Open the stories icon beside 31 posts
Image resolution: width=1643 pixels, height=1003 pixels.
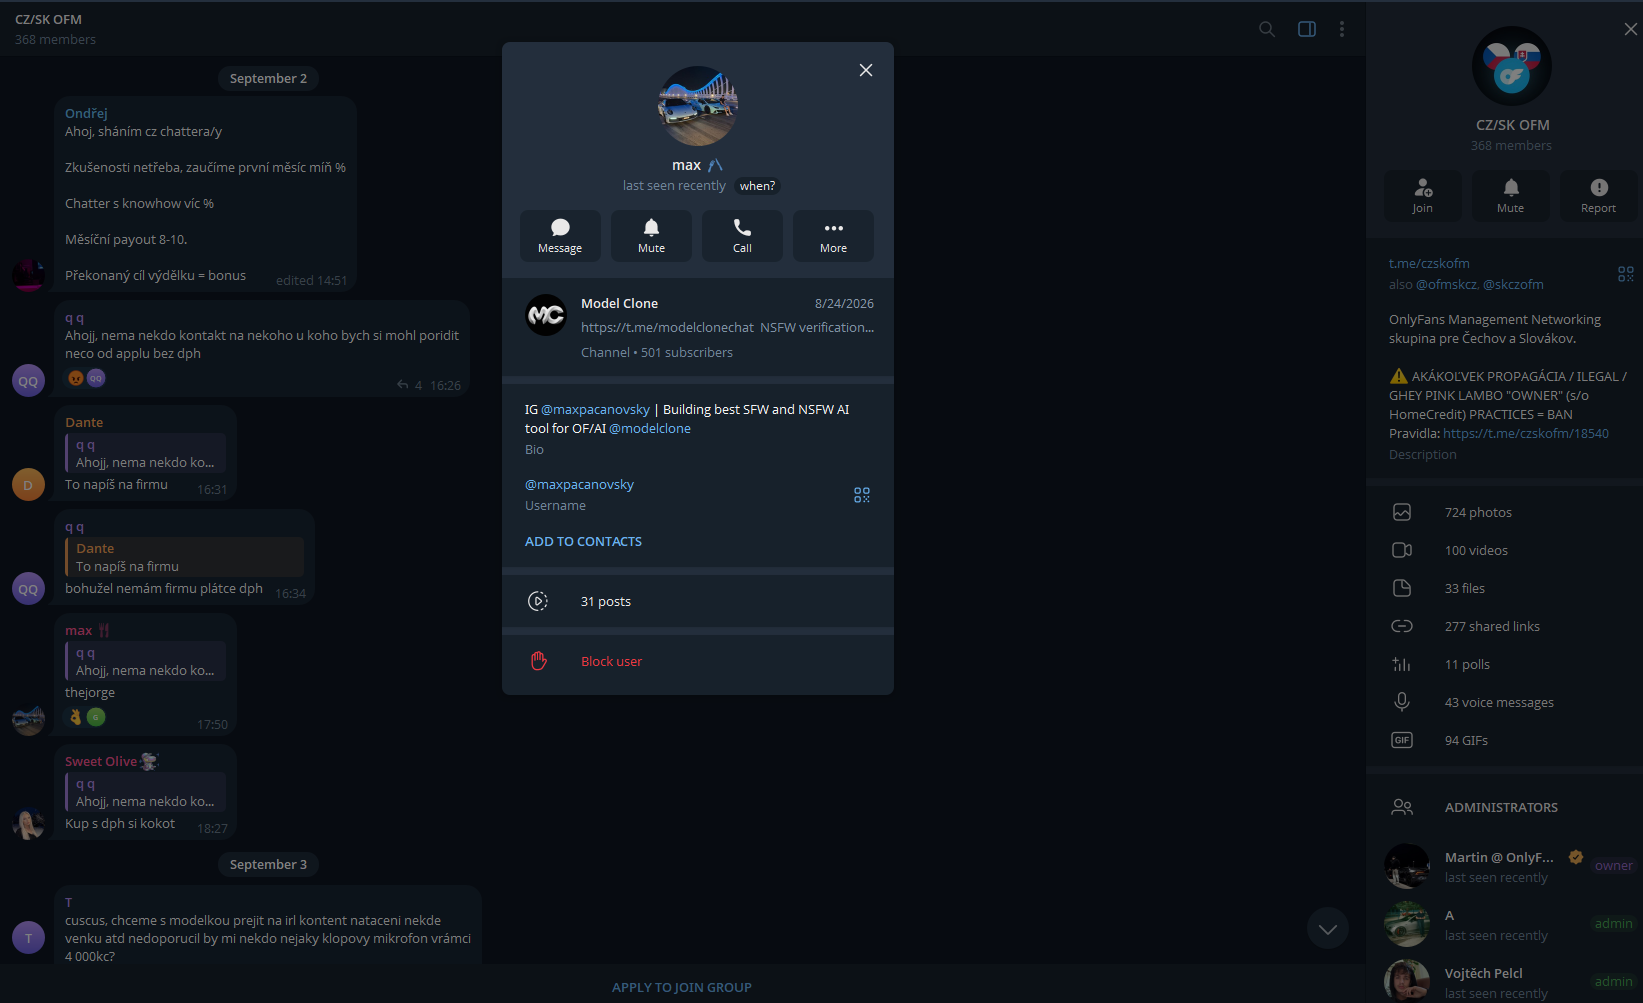(538, 601)
